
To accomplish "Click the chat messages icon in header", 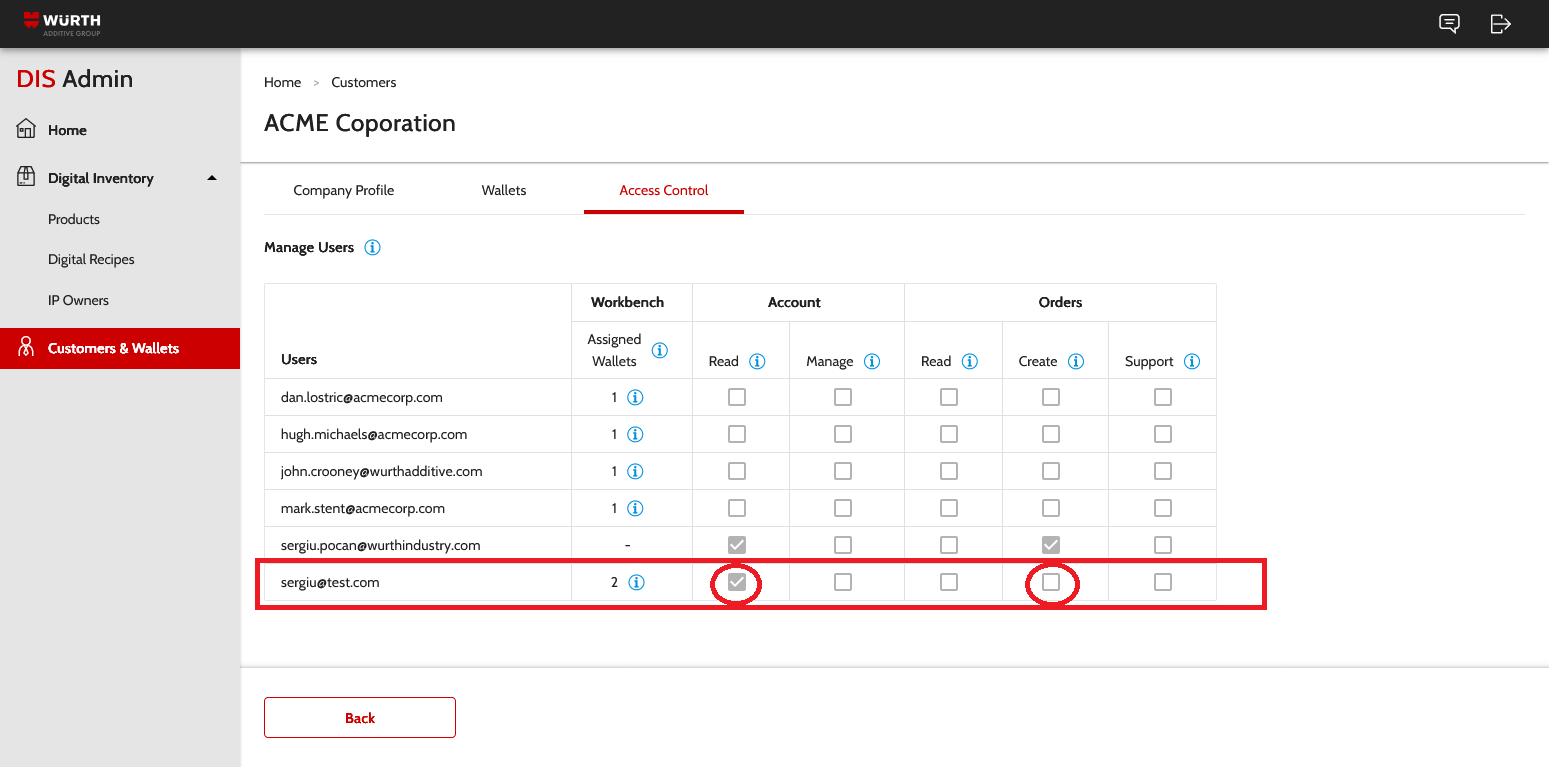I will click(1449, 24).
